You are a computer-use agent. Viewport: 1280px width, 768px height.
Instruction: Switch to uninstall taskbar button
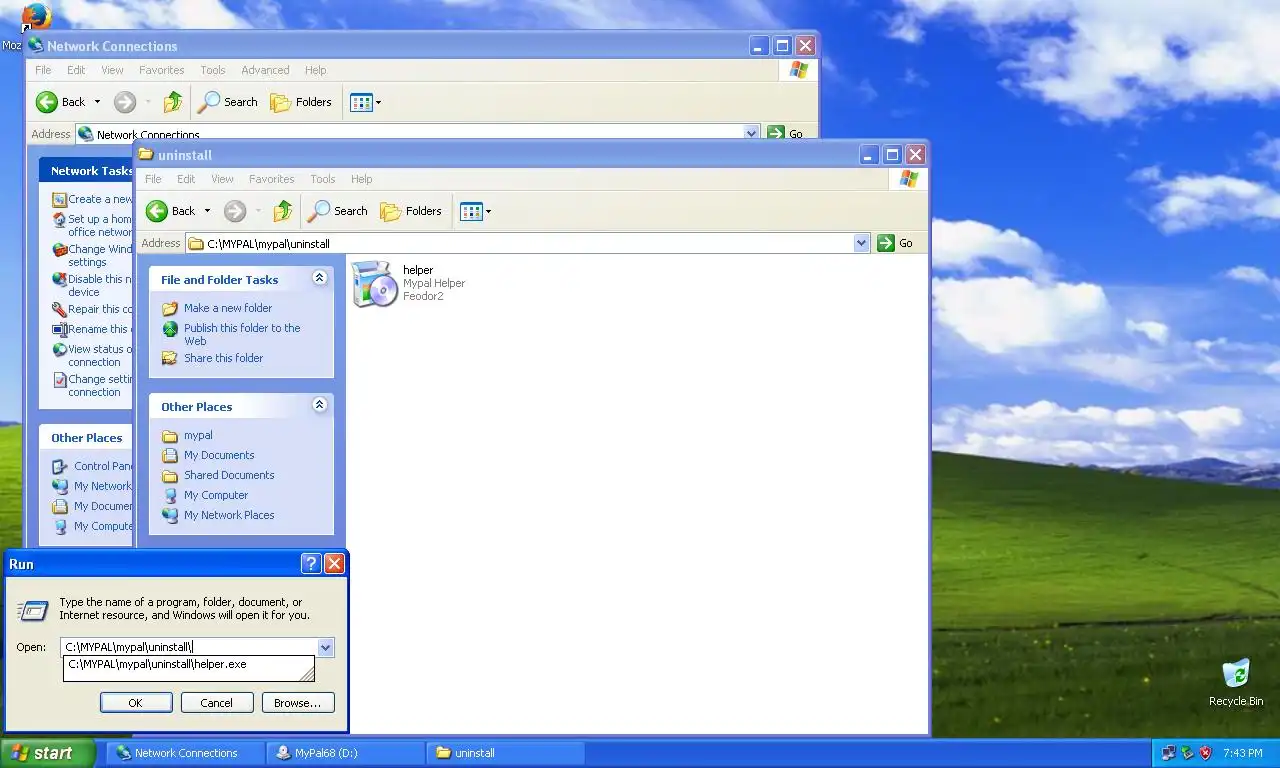505,753
